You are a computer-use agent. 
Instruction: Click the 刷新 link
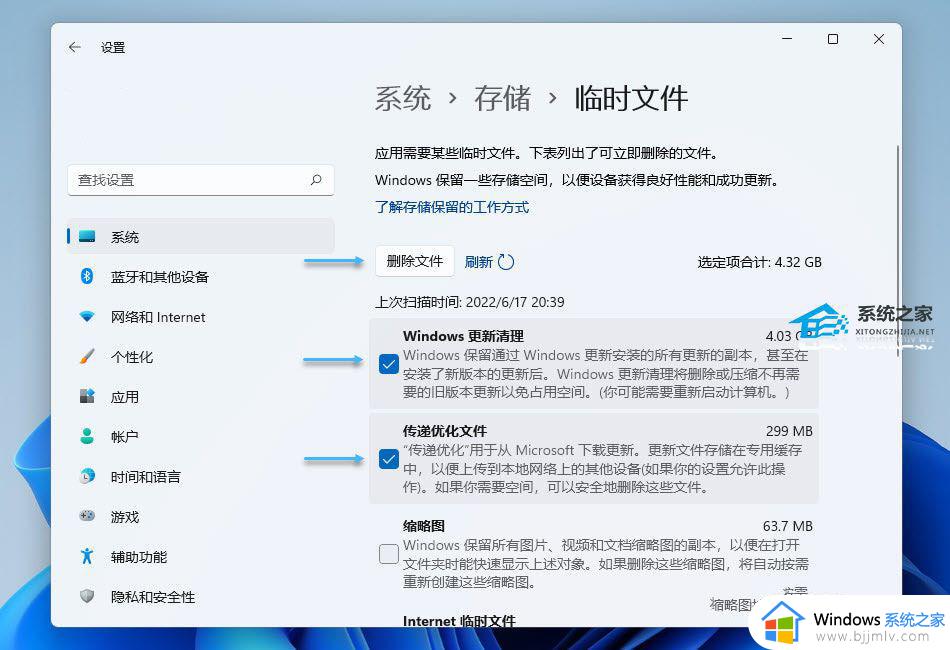coord(478,262)
